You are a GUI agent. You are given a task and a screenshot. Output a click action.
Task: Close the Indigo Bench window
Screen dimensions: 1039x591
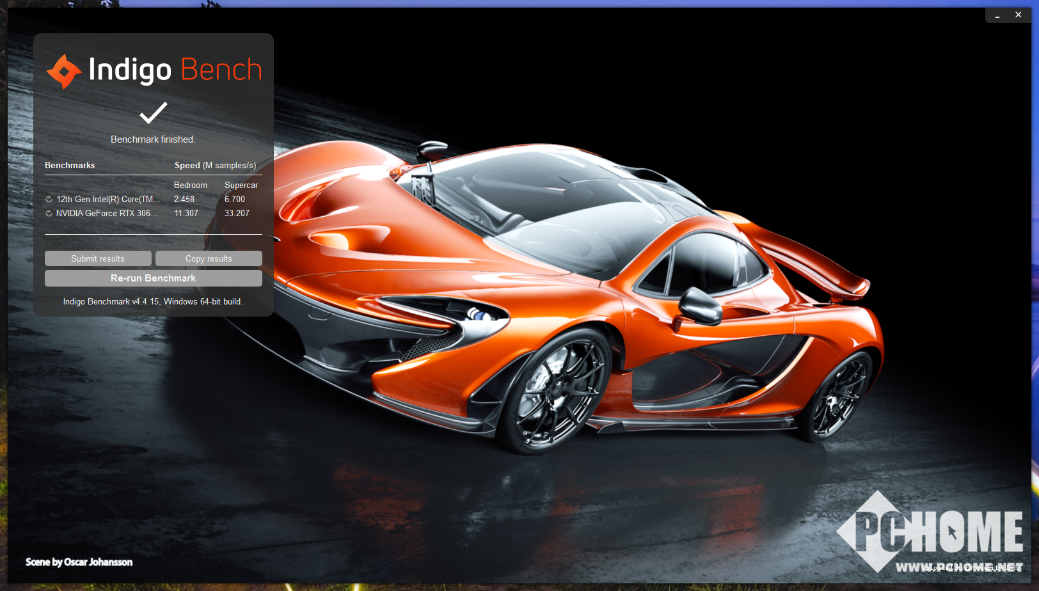[x=1018, y=15]
